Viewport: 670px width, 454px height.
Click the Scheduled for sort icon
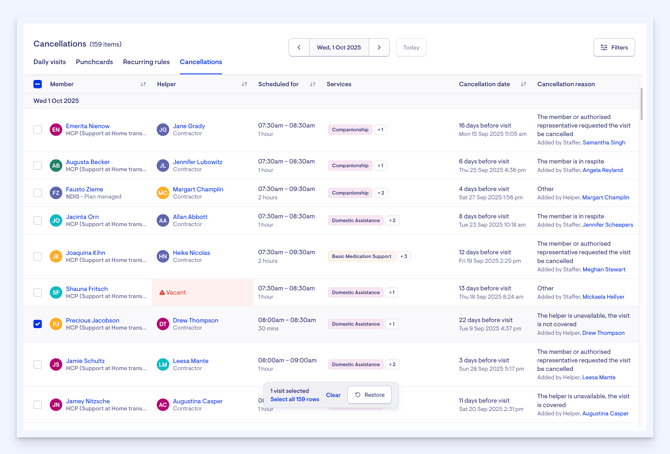[x=313, y=84]
